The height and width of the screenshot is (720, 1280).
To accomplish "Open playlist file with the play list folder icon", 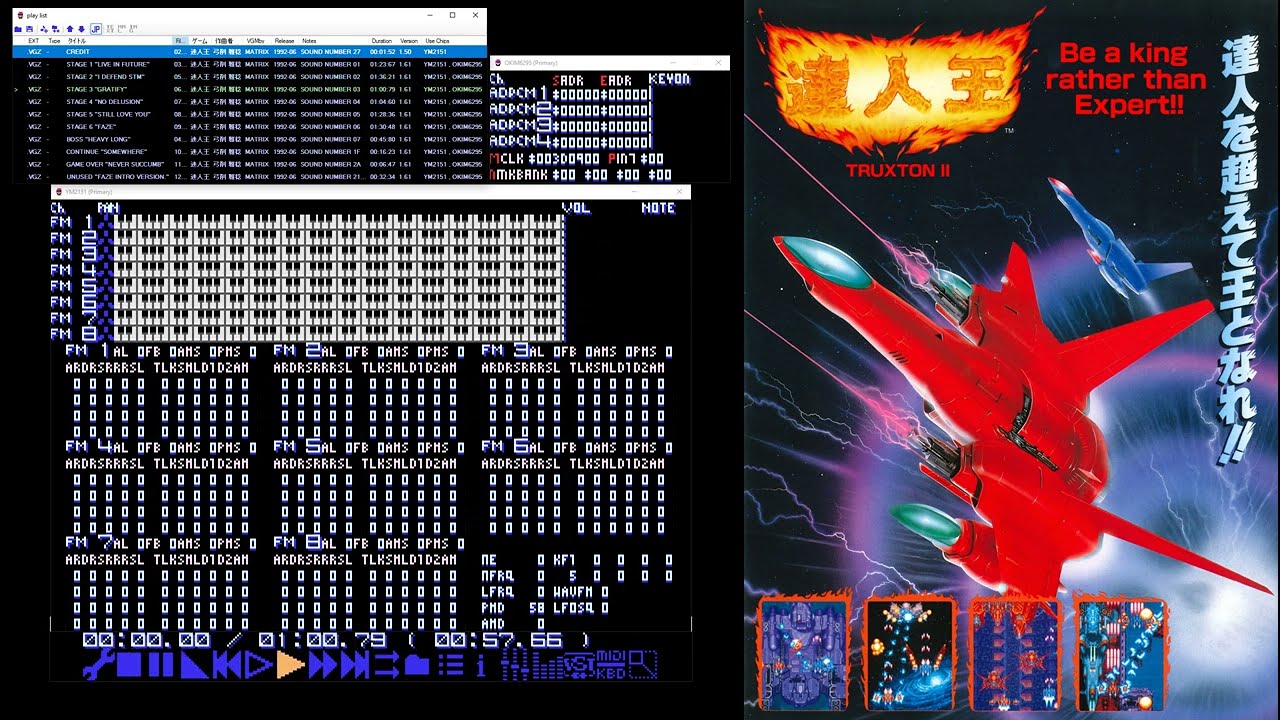I will (x=18, y=29).
